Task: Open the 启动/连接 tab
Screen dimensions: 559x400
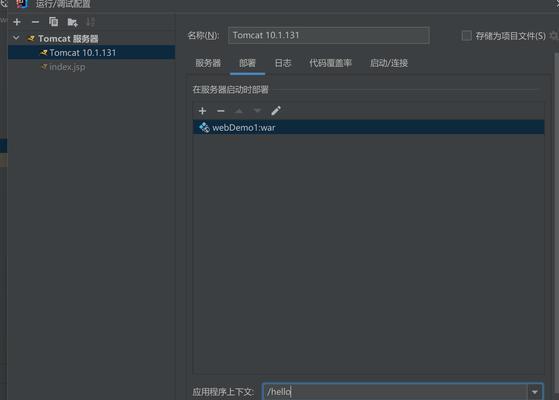Action: point(389,63)
